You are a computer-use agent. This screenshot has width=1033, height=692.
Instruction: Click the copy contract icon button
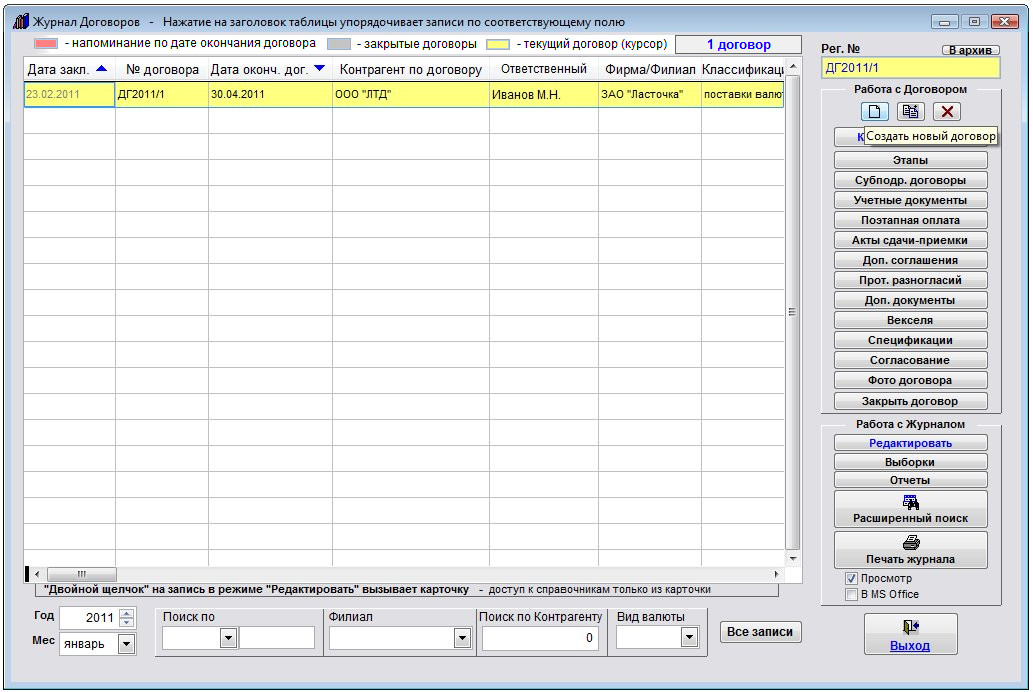[x=911, y=112]
